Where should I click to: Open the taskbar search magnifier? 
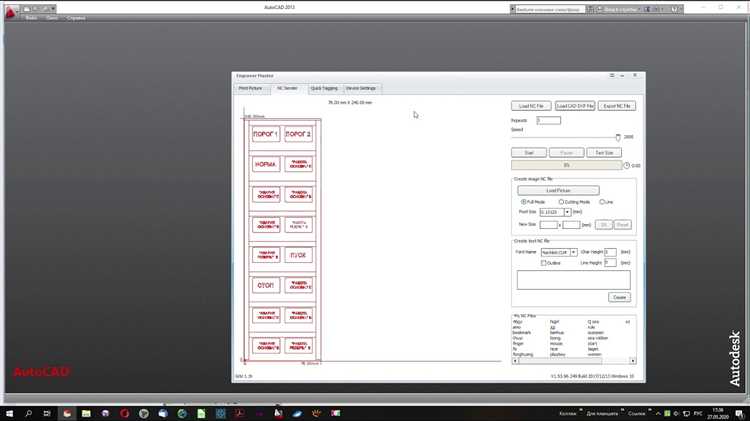click(x=28, y=413)
